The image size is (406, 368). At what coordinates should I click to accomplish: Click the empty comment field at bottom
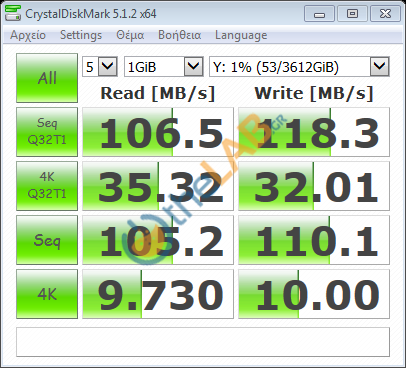tap(203, 342)
